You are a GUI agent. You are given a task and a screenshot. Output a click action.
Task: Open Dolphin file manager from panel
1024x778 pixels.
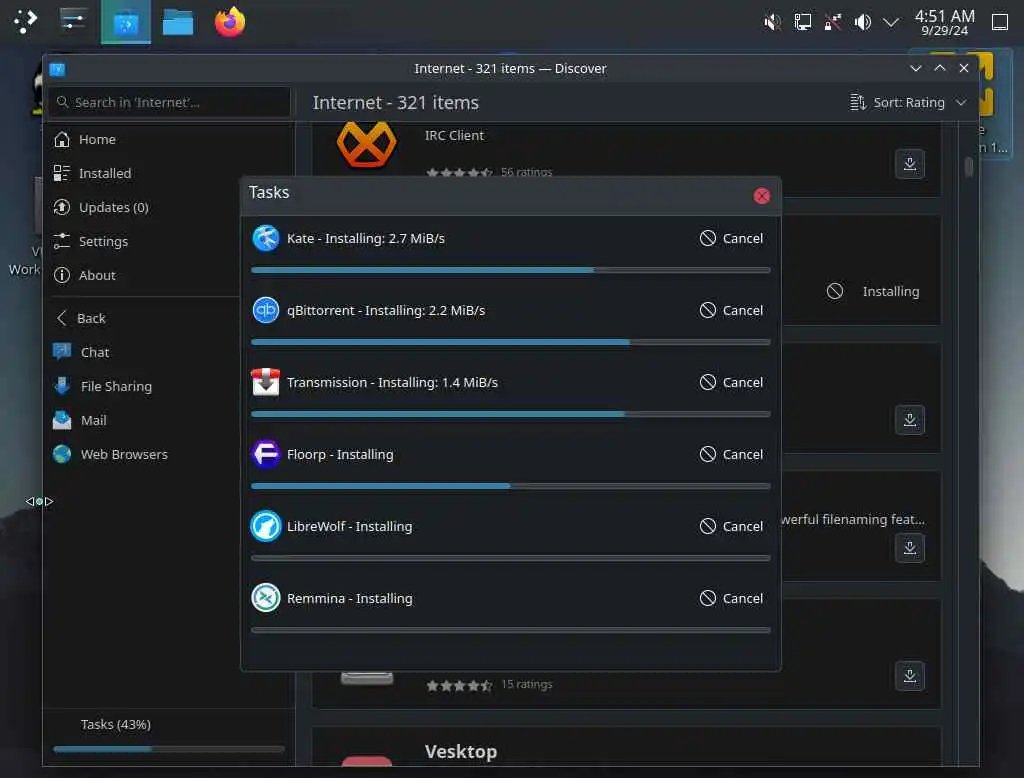178,22
